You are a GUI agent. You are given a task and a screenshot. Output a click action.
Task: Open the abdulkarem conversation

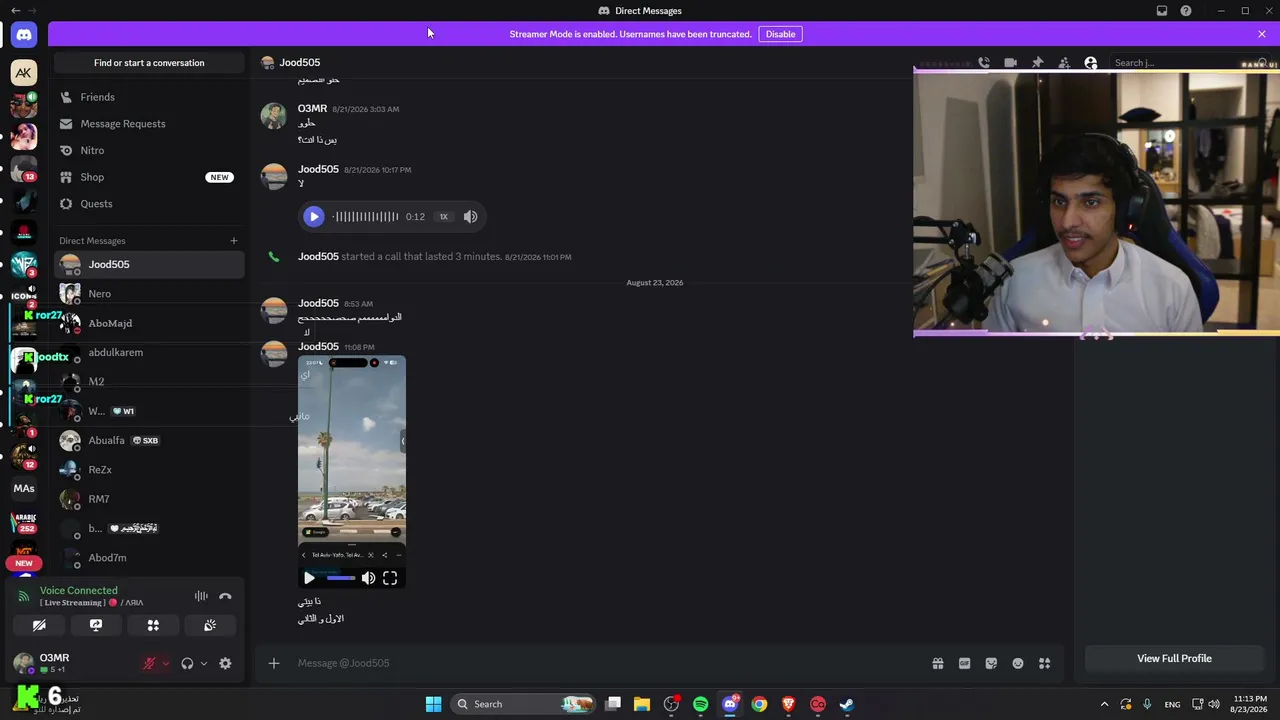[149, 352]
